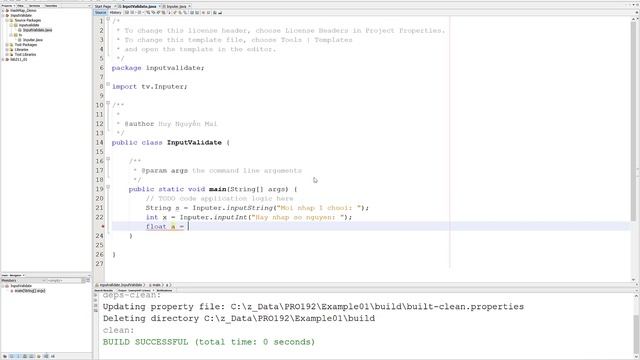Select the Test Packages node

[x=26, y=44]
